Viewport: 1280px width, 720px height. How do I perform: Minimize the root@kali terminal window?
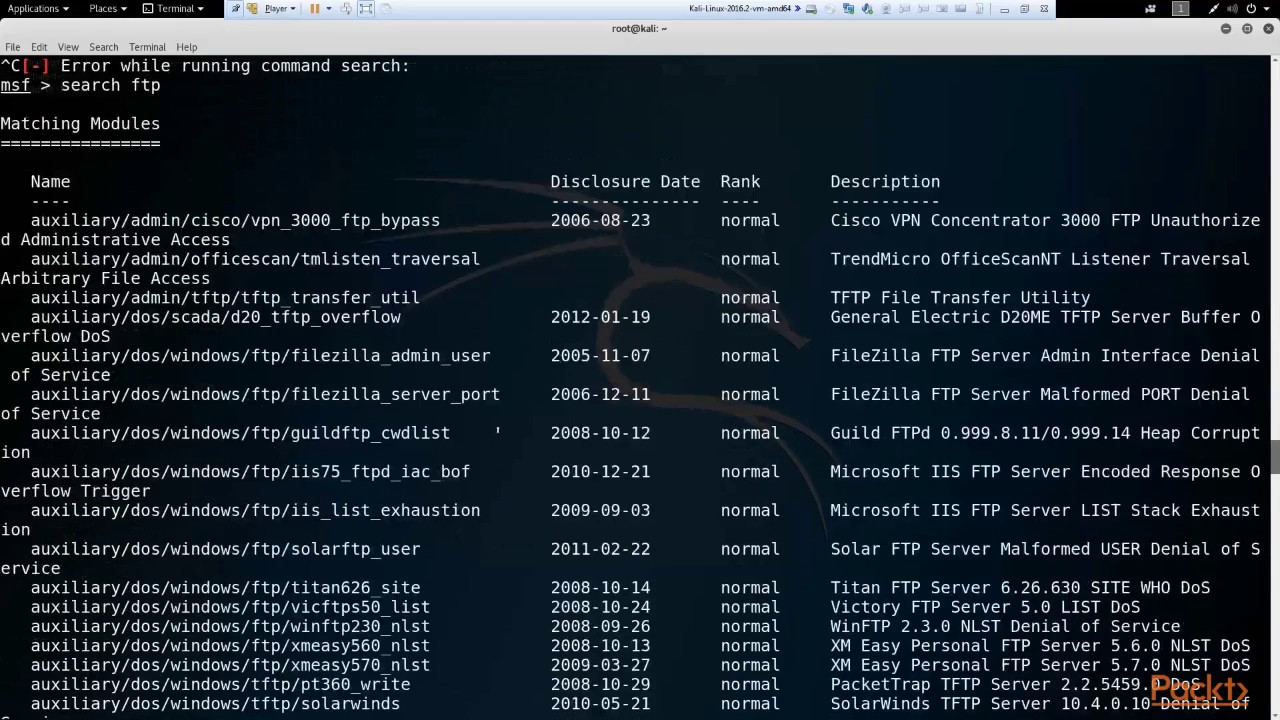1226,28
